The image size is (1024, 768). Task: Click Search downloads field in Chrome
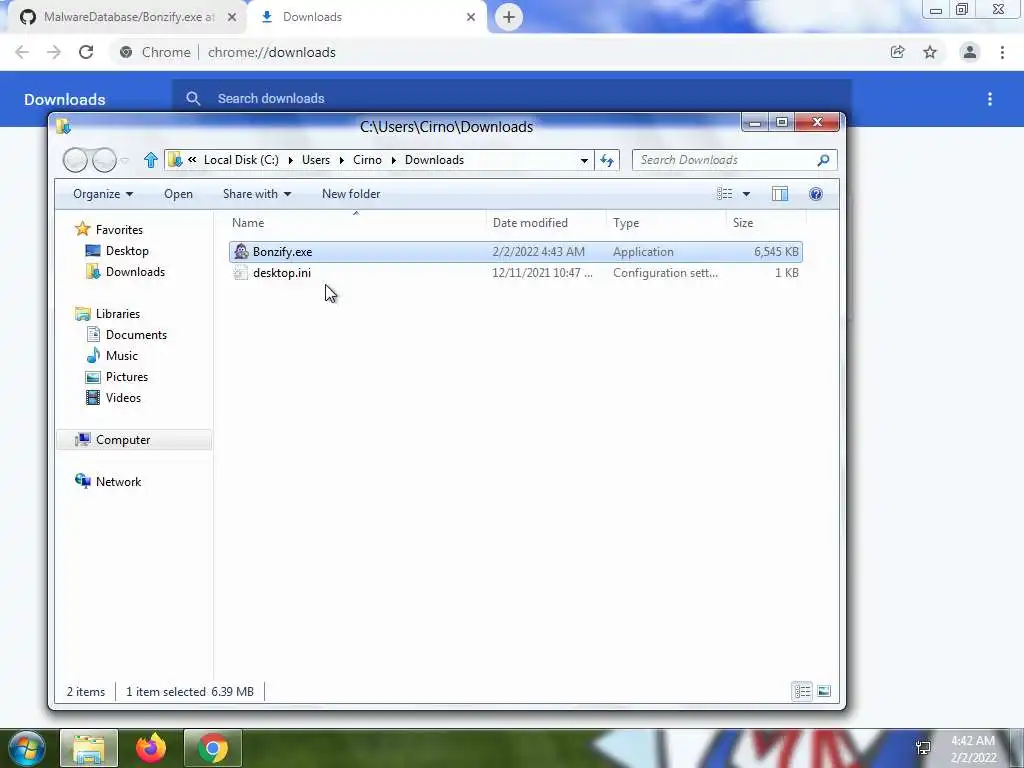click(x=511, y=99)
